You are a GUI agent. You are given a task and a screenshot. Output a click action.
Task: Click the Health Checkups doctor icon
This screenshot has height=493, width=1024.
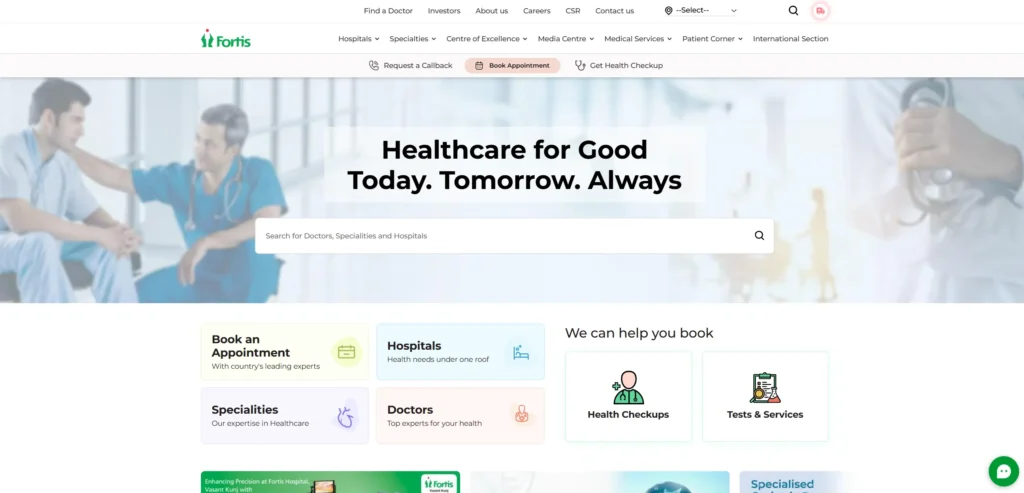[628, 387]
